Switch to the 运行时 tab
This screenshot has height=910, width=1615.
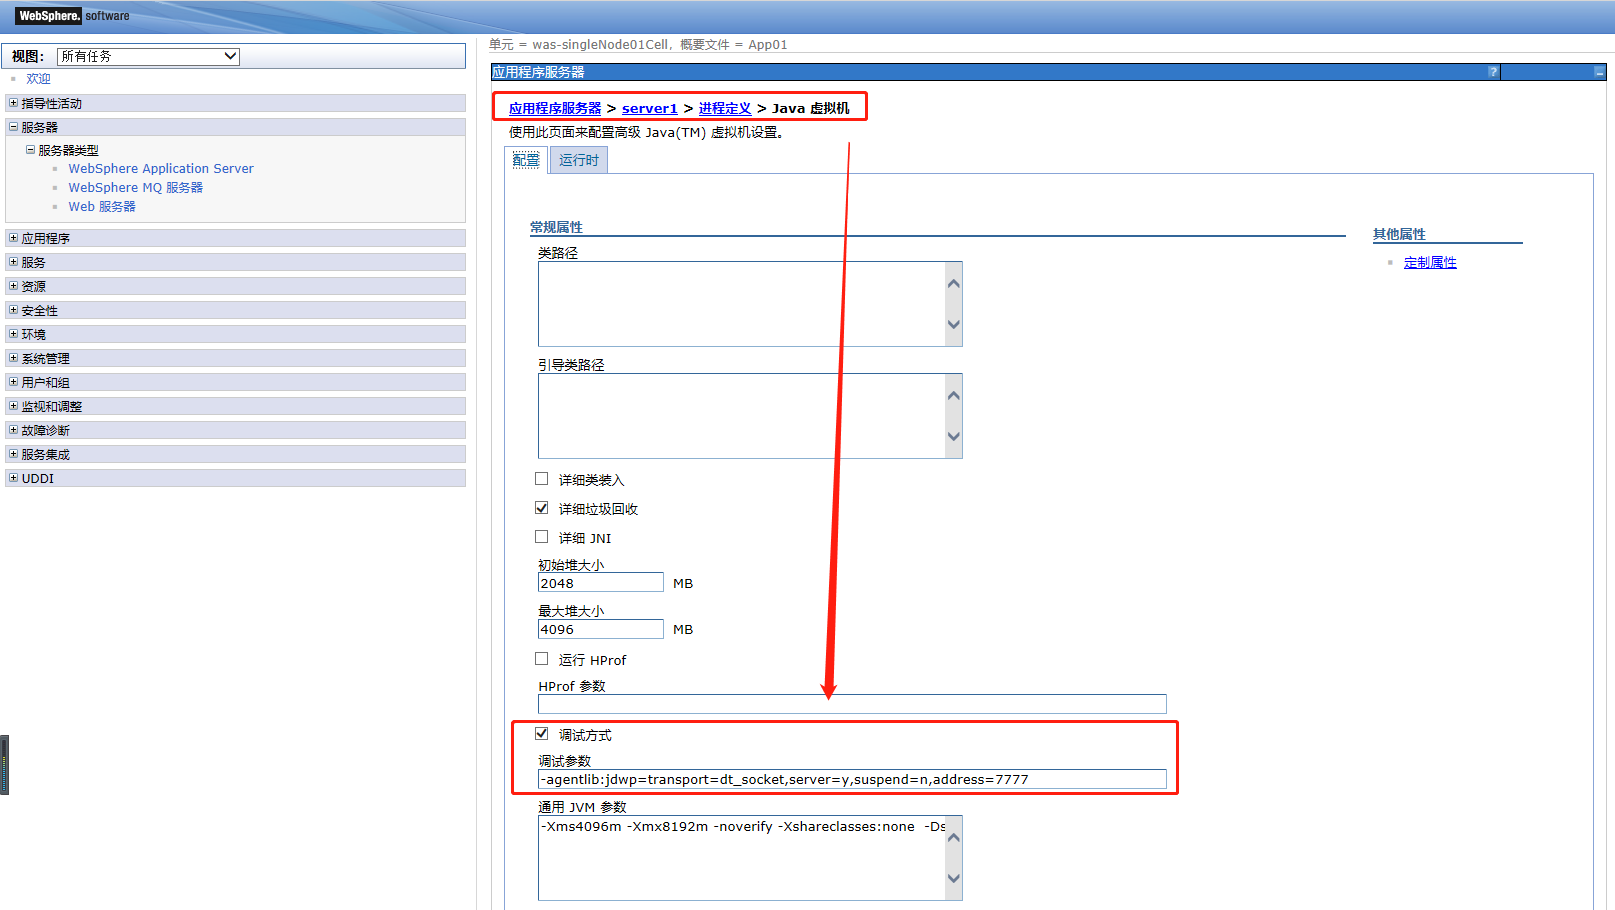pyautogui.click(x=578, y=160)
